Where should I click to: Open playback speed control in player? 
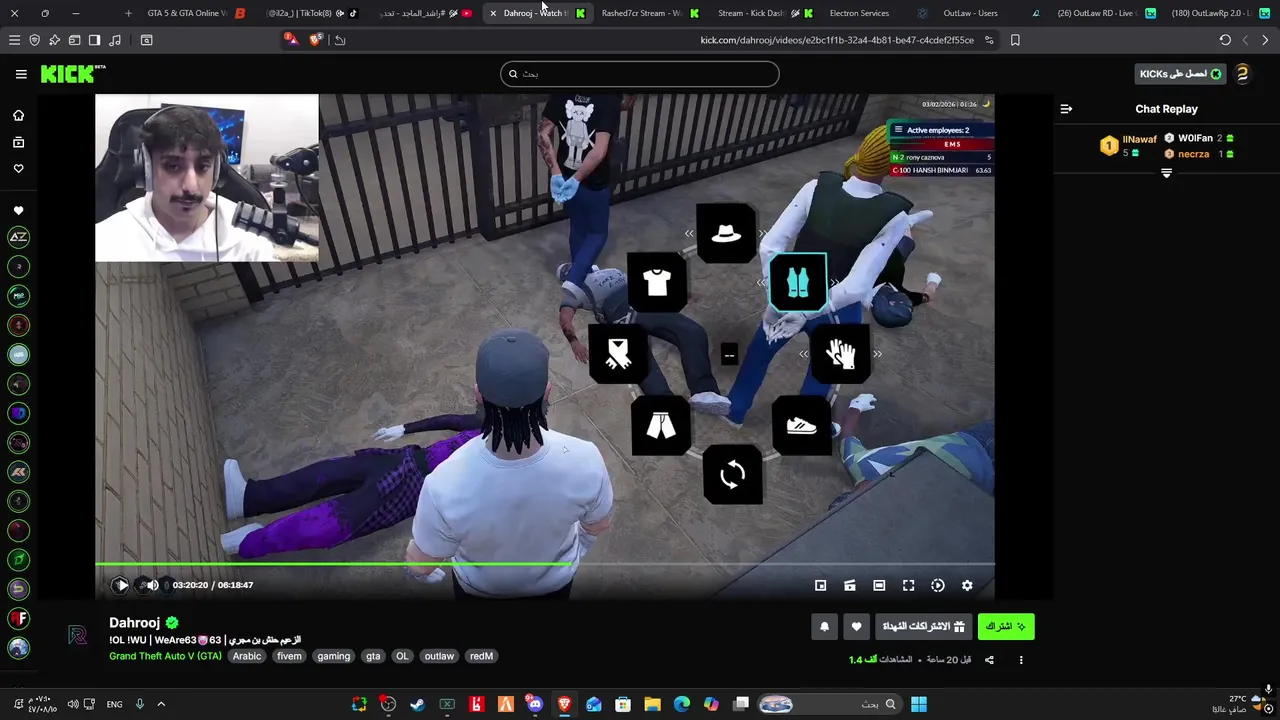point(938,585)
